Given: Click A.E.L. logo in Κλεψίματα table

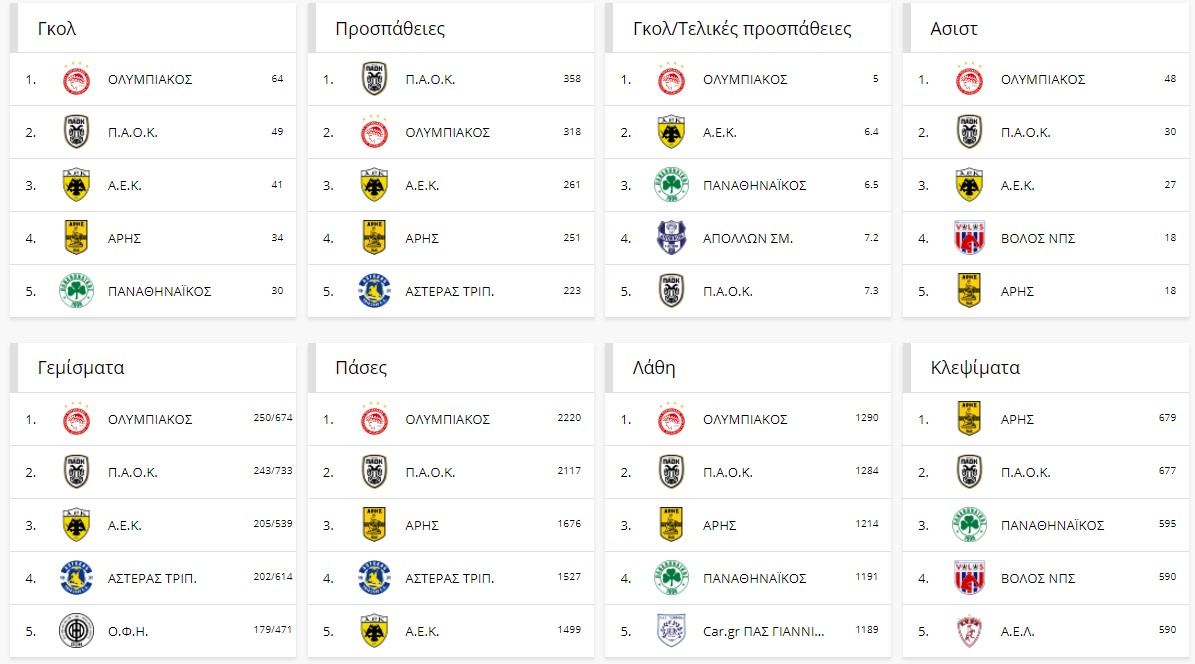Looking at the screenshot, I should 969,630.
